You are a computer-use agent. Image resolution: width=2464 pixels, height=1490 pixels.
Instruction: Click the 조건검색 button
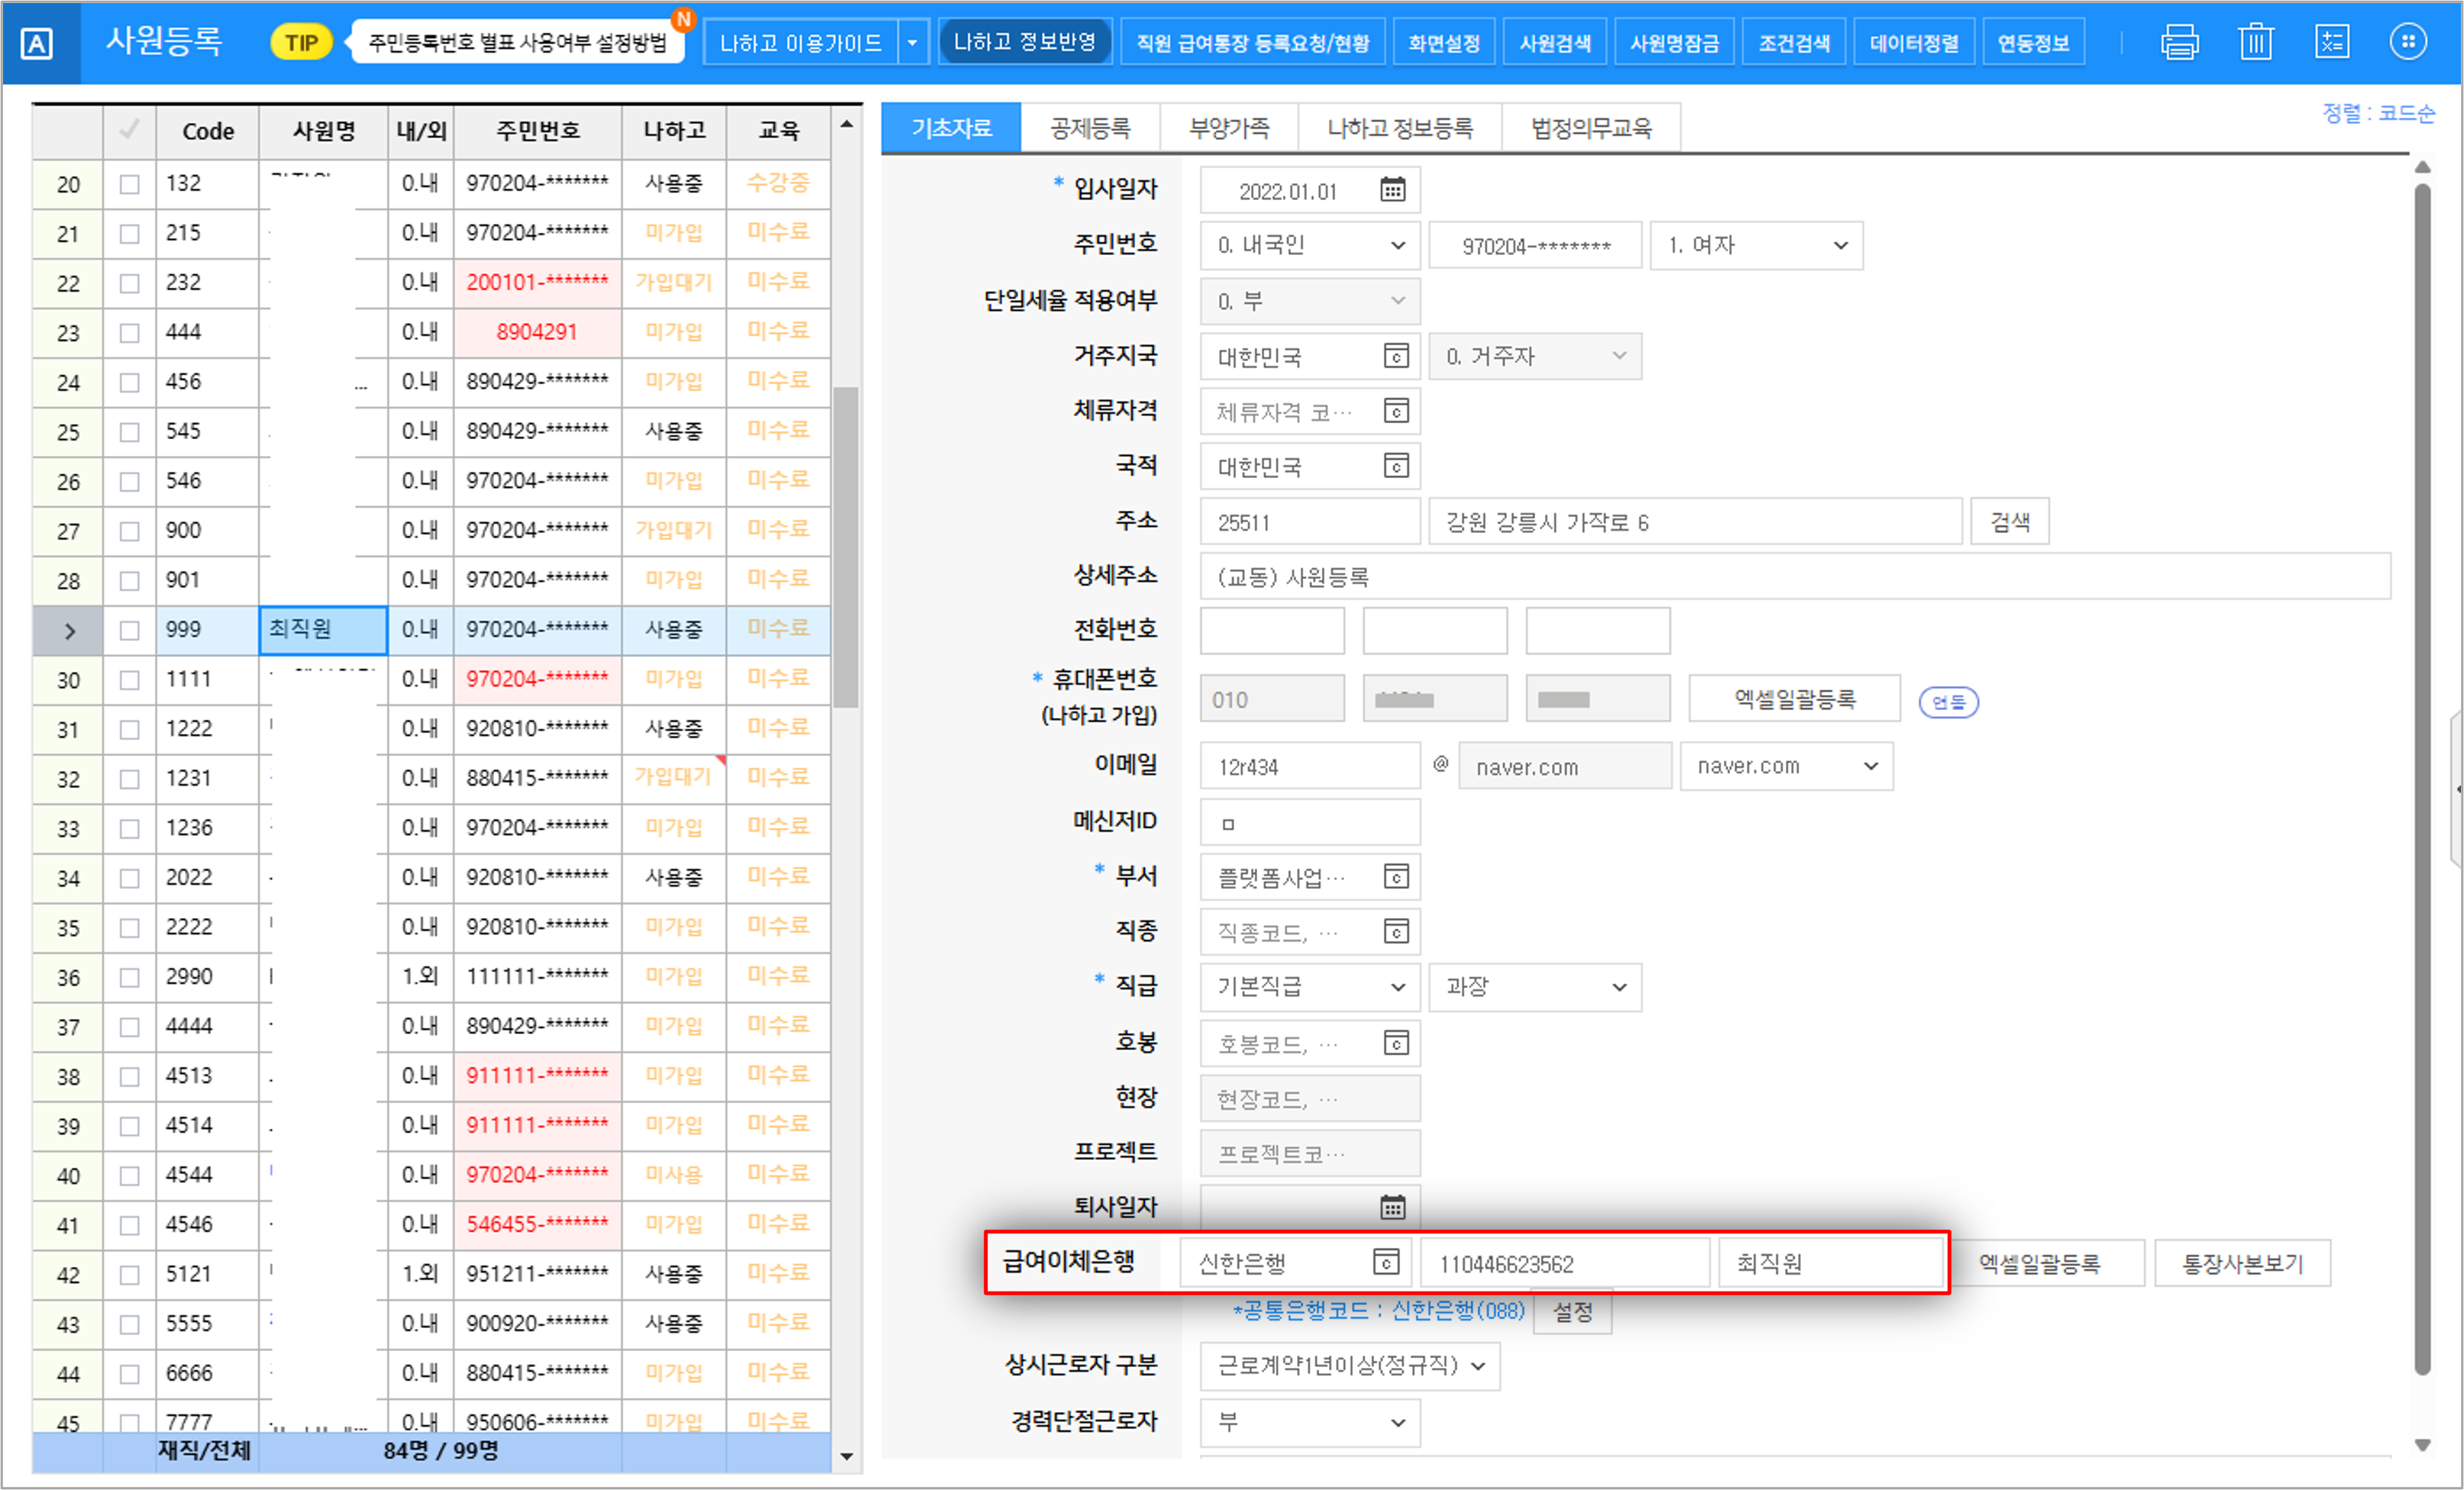[x=1794, y=43]
